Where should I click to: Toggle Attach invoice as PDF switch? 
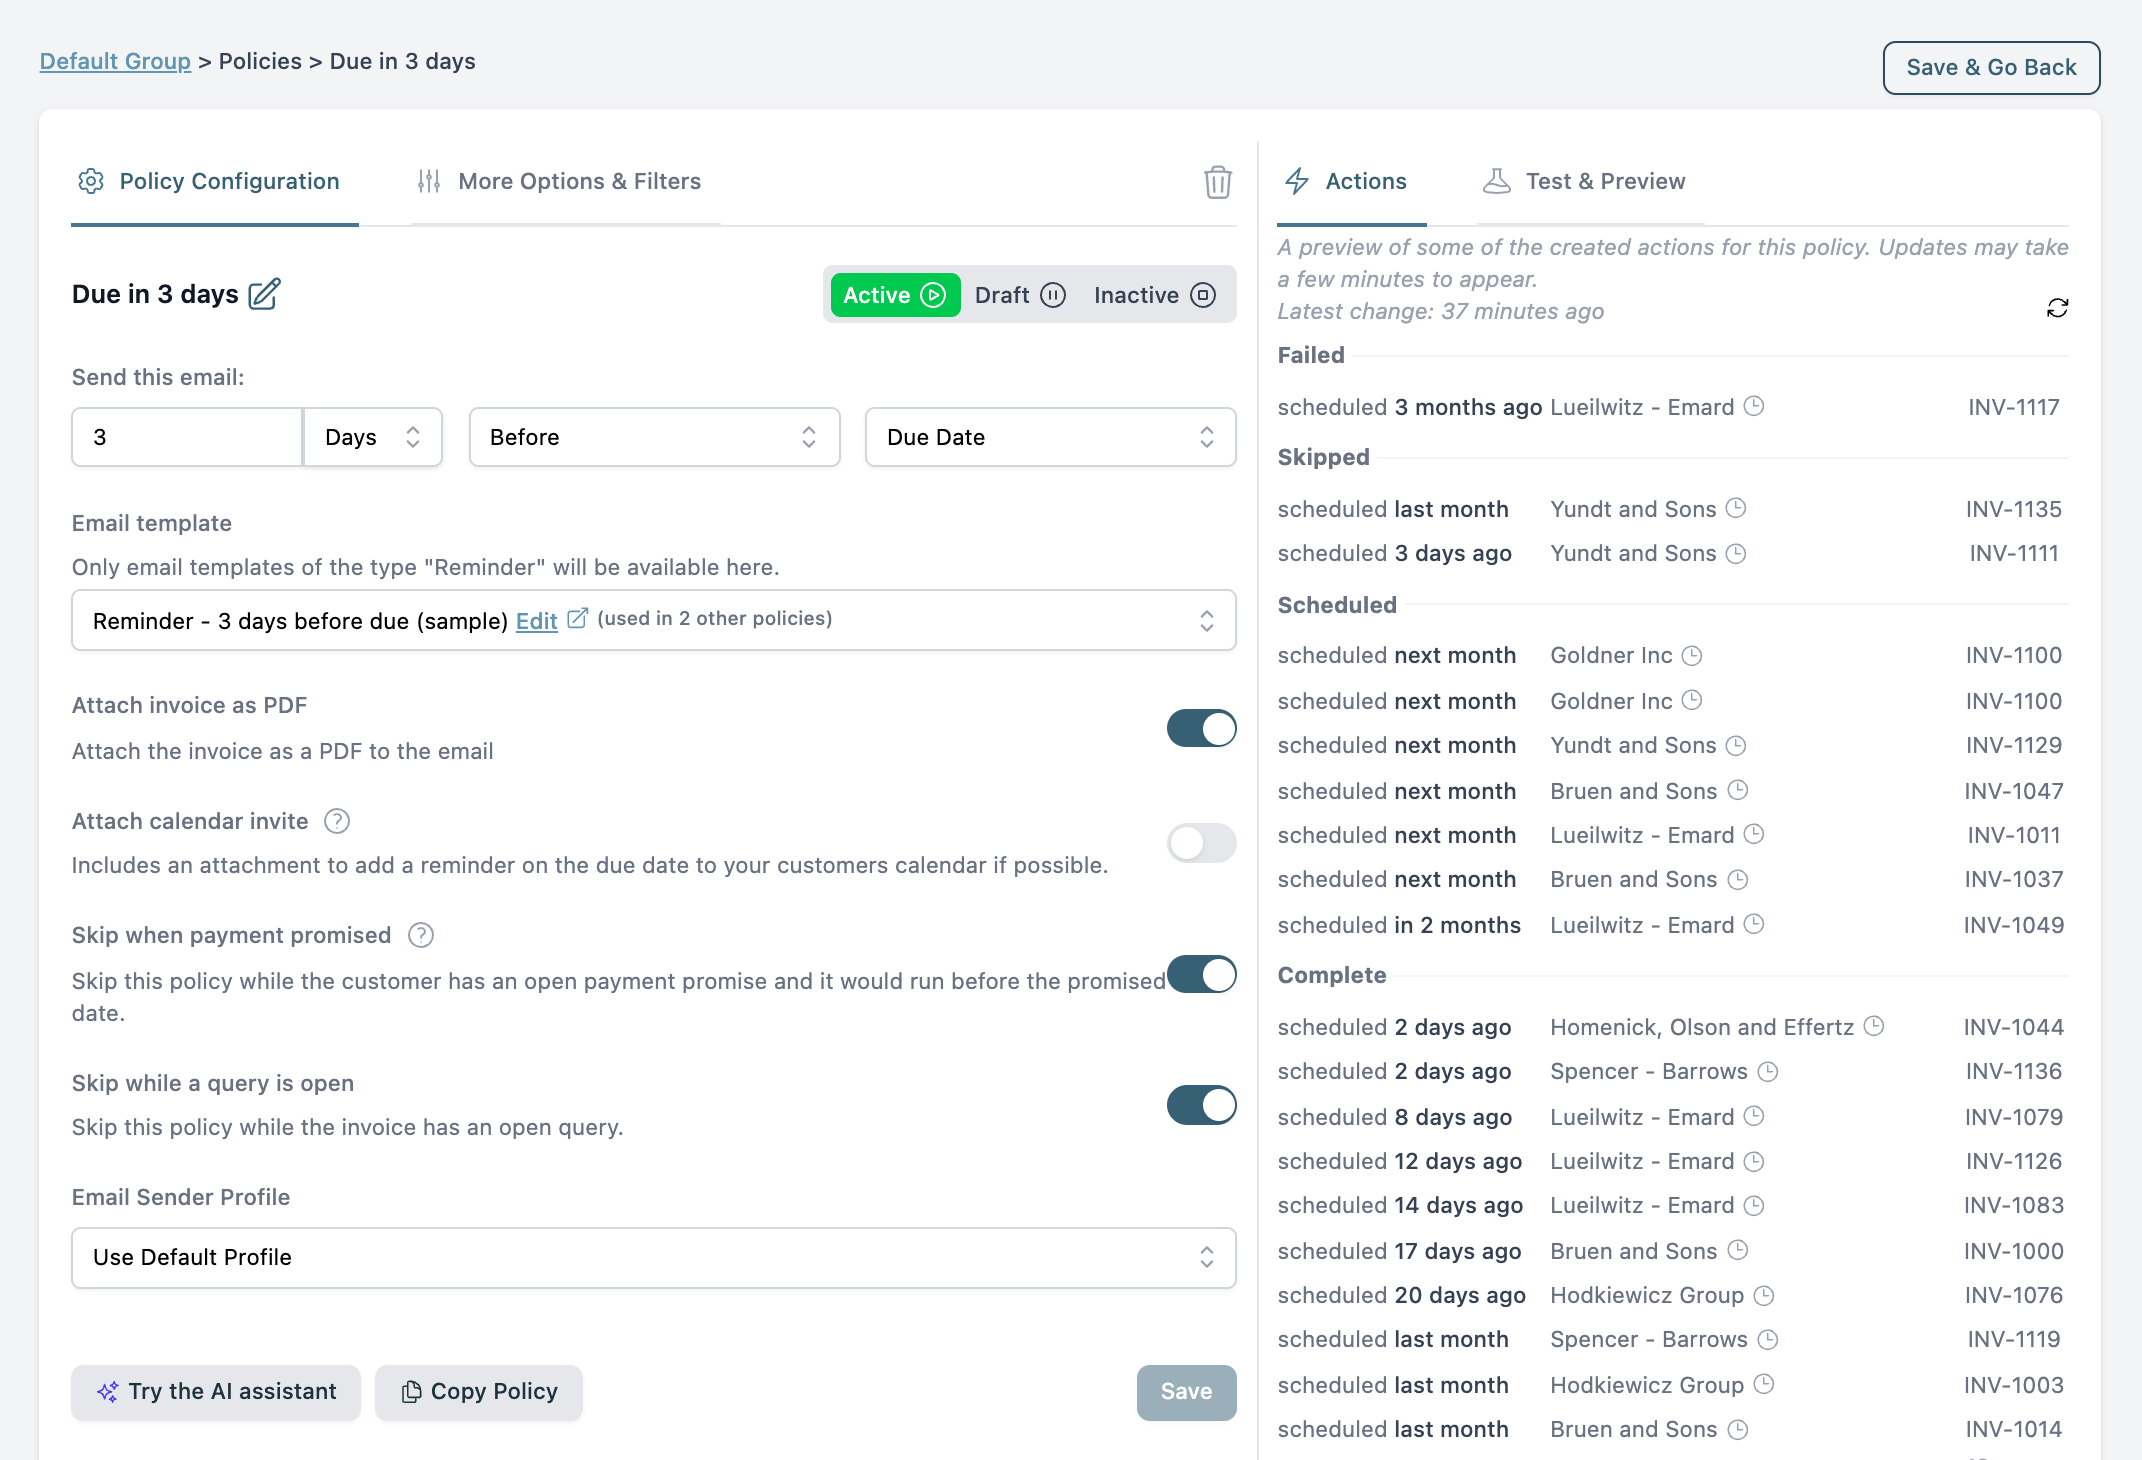tap(1201, 729)
